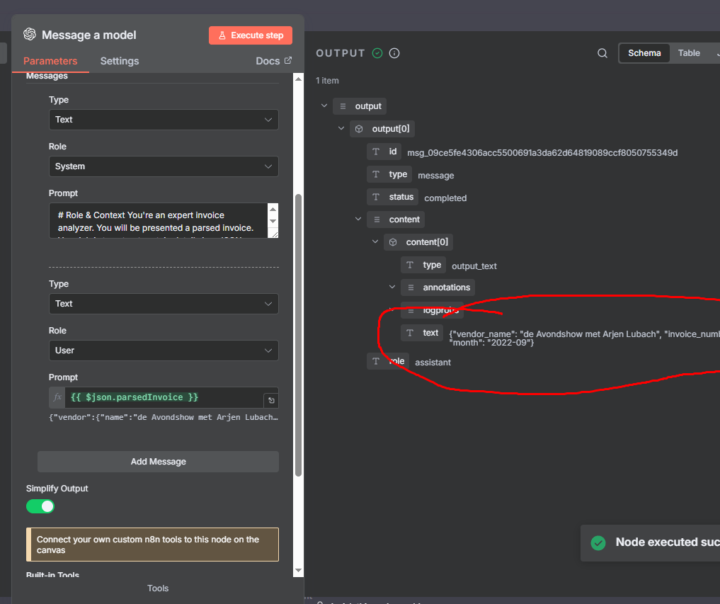Viewport: 720px width, 604px height.
Task: Click the green success check beside OUTPUT
Action: (x=377, y=53)
